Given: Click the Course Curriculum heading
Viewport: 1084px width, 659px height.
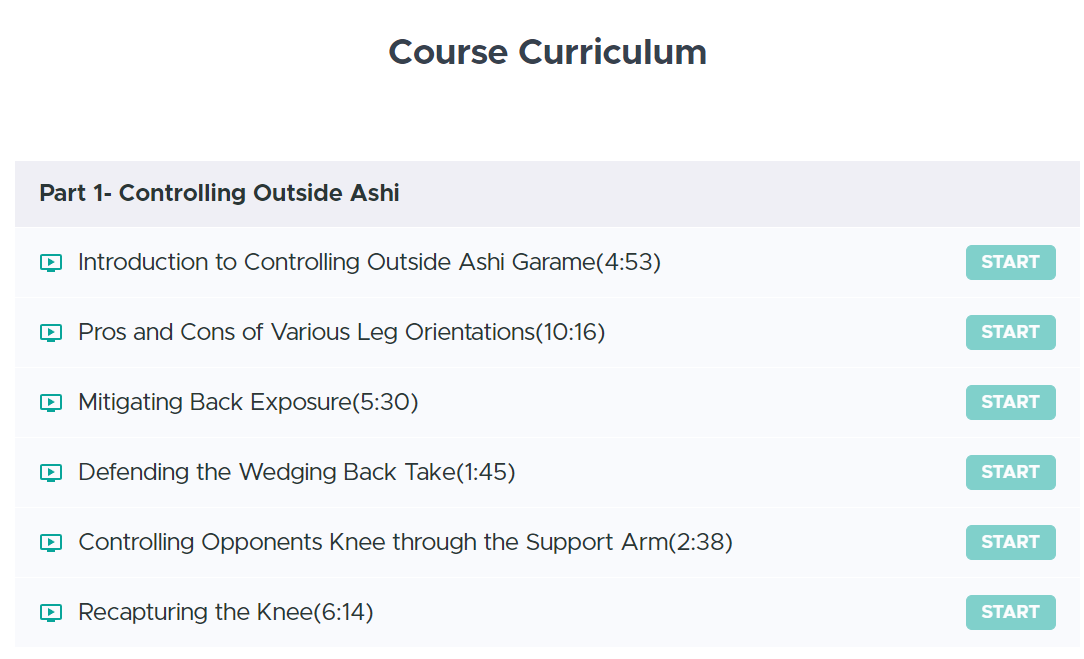Looking at the screenshot, I should coord(547,52).
